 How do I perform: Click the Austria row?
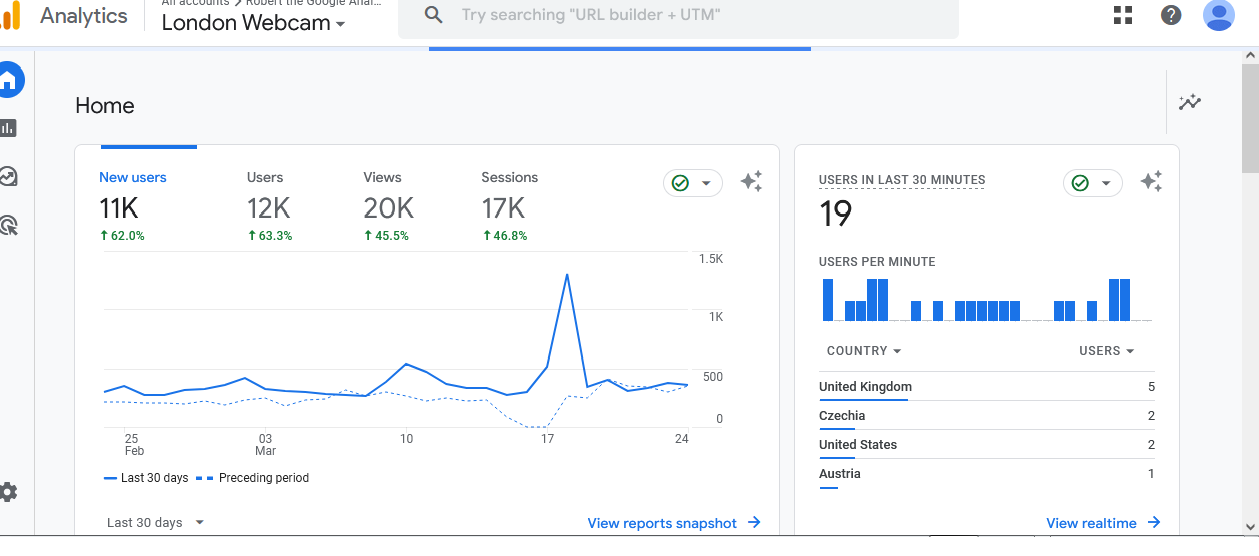(987, 474)
